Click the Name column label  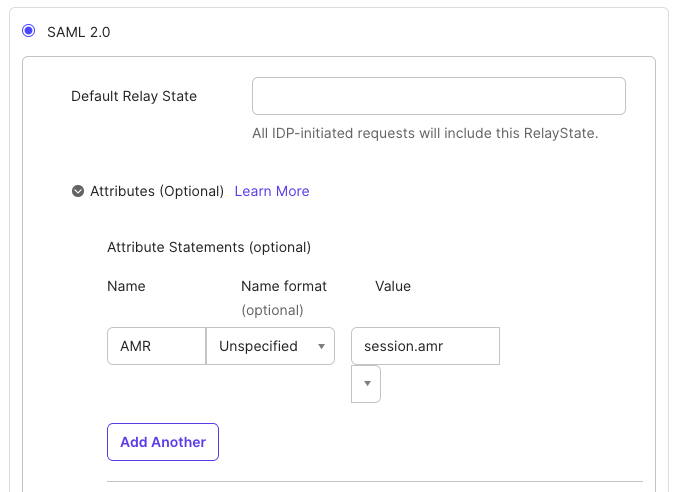pos(126,286)
